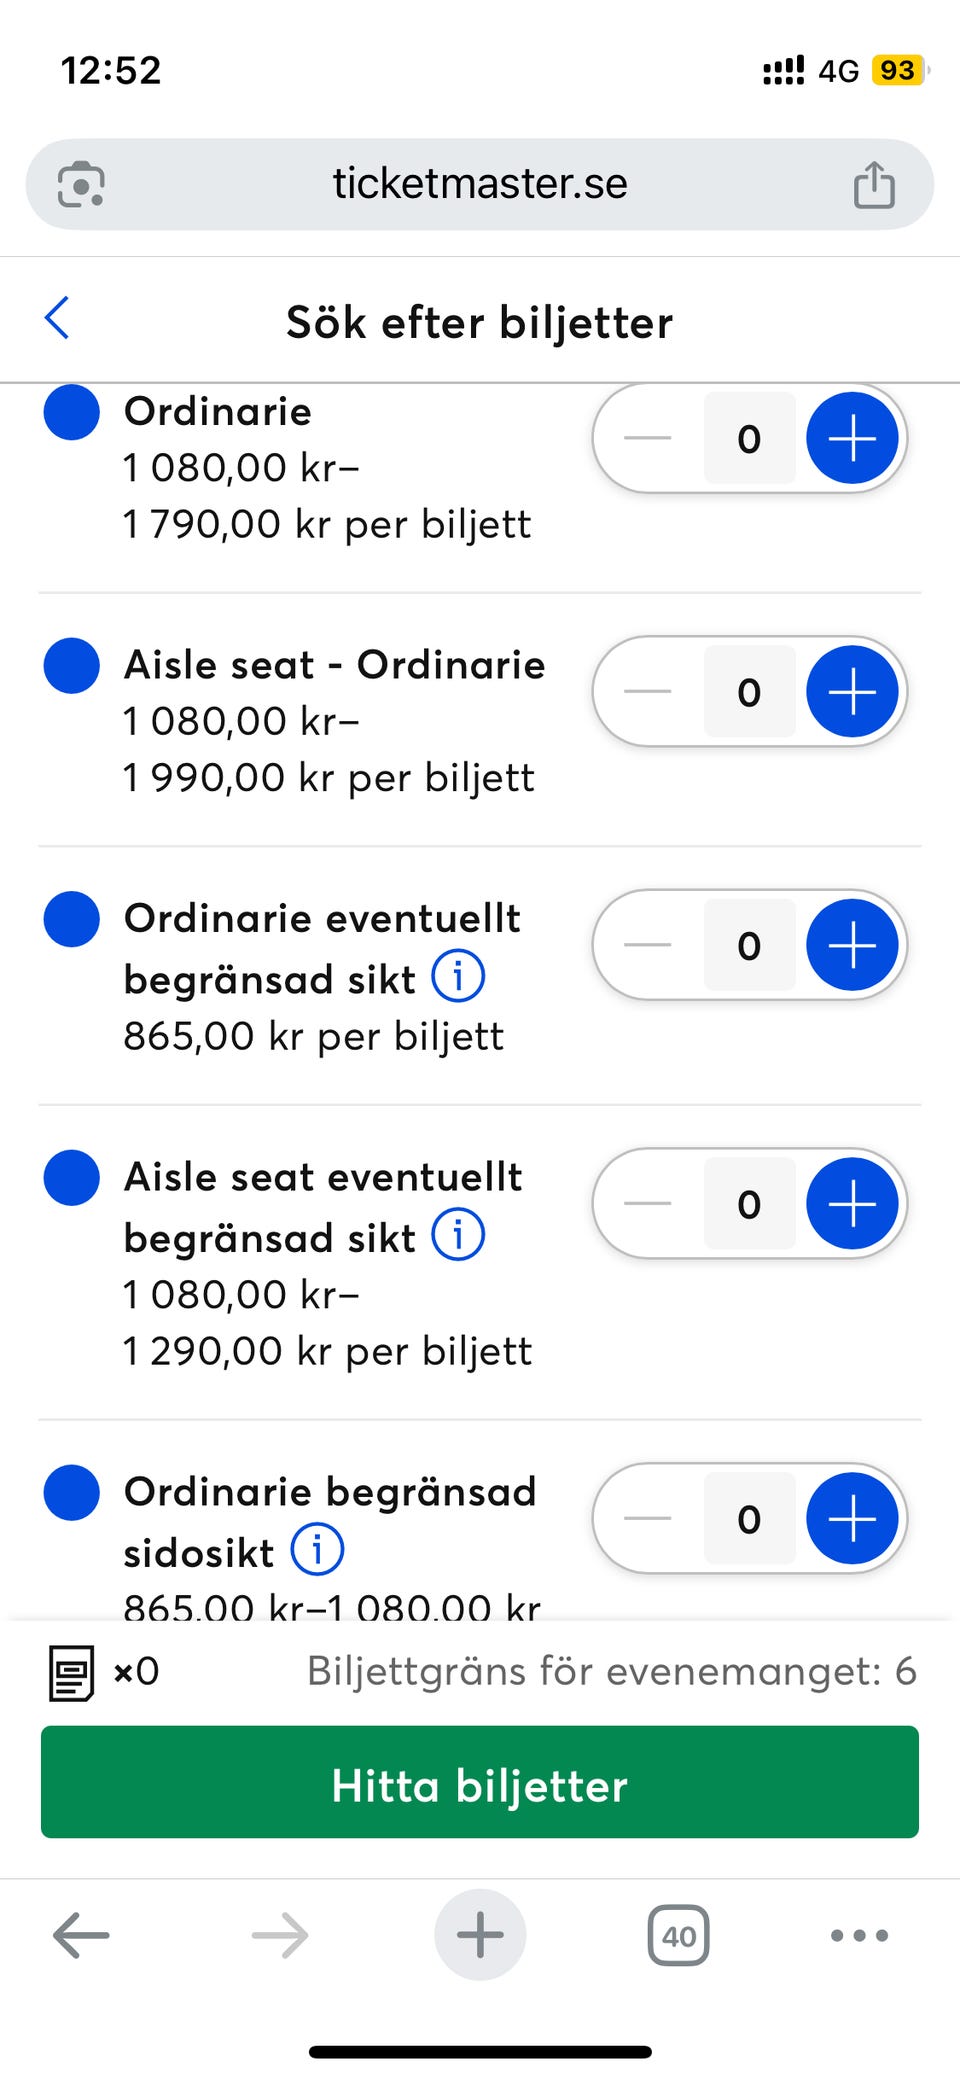Screen dimensions: 960x2079
Task: Tap the Ordinarie quantity number field
Action: click(x=749, y=439)
